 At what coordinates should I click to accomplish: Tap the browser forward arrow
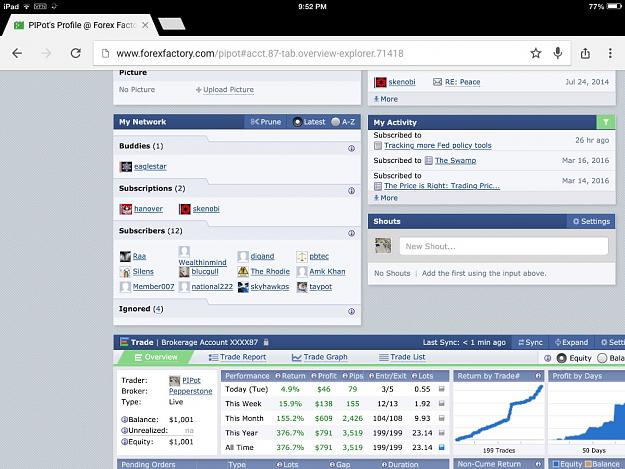(x=46, y=53)
